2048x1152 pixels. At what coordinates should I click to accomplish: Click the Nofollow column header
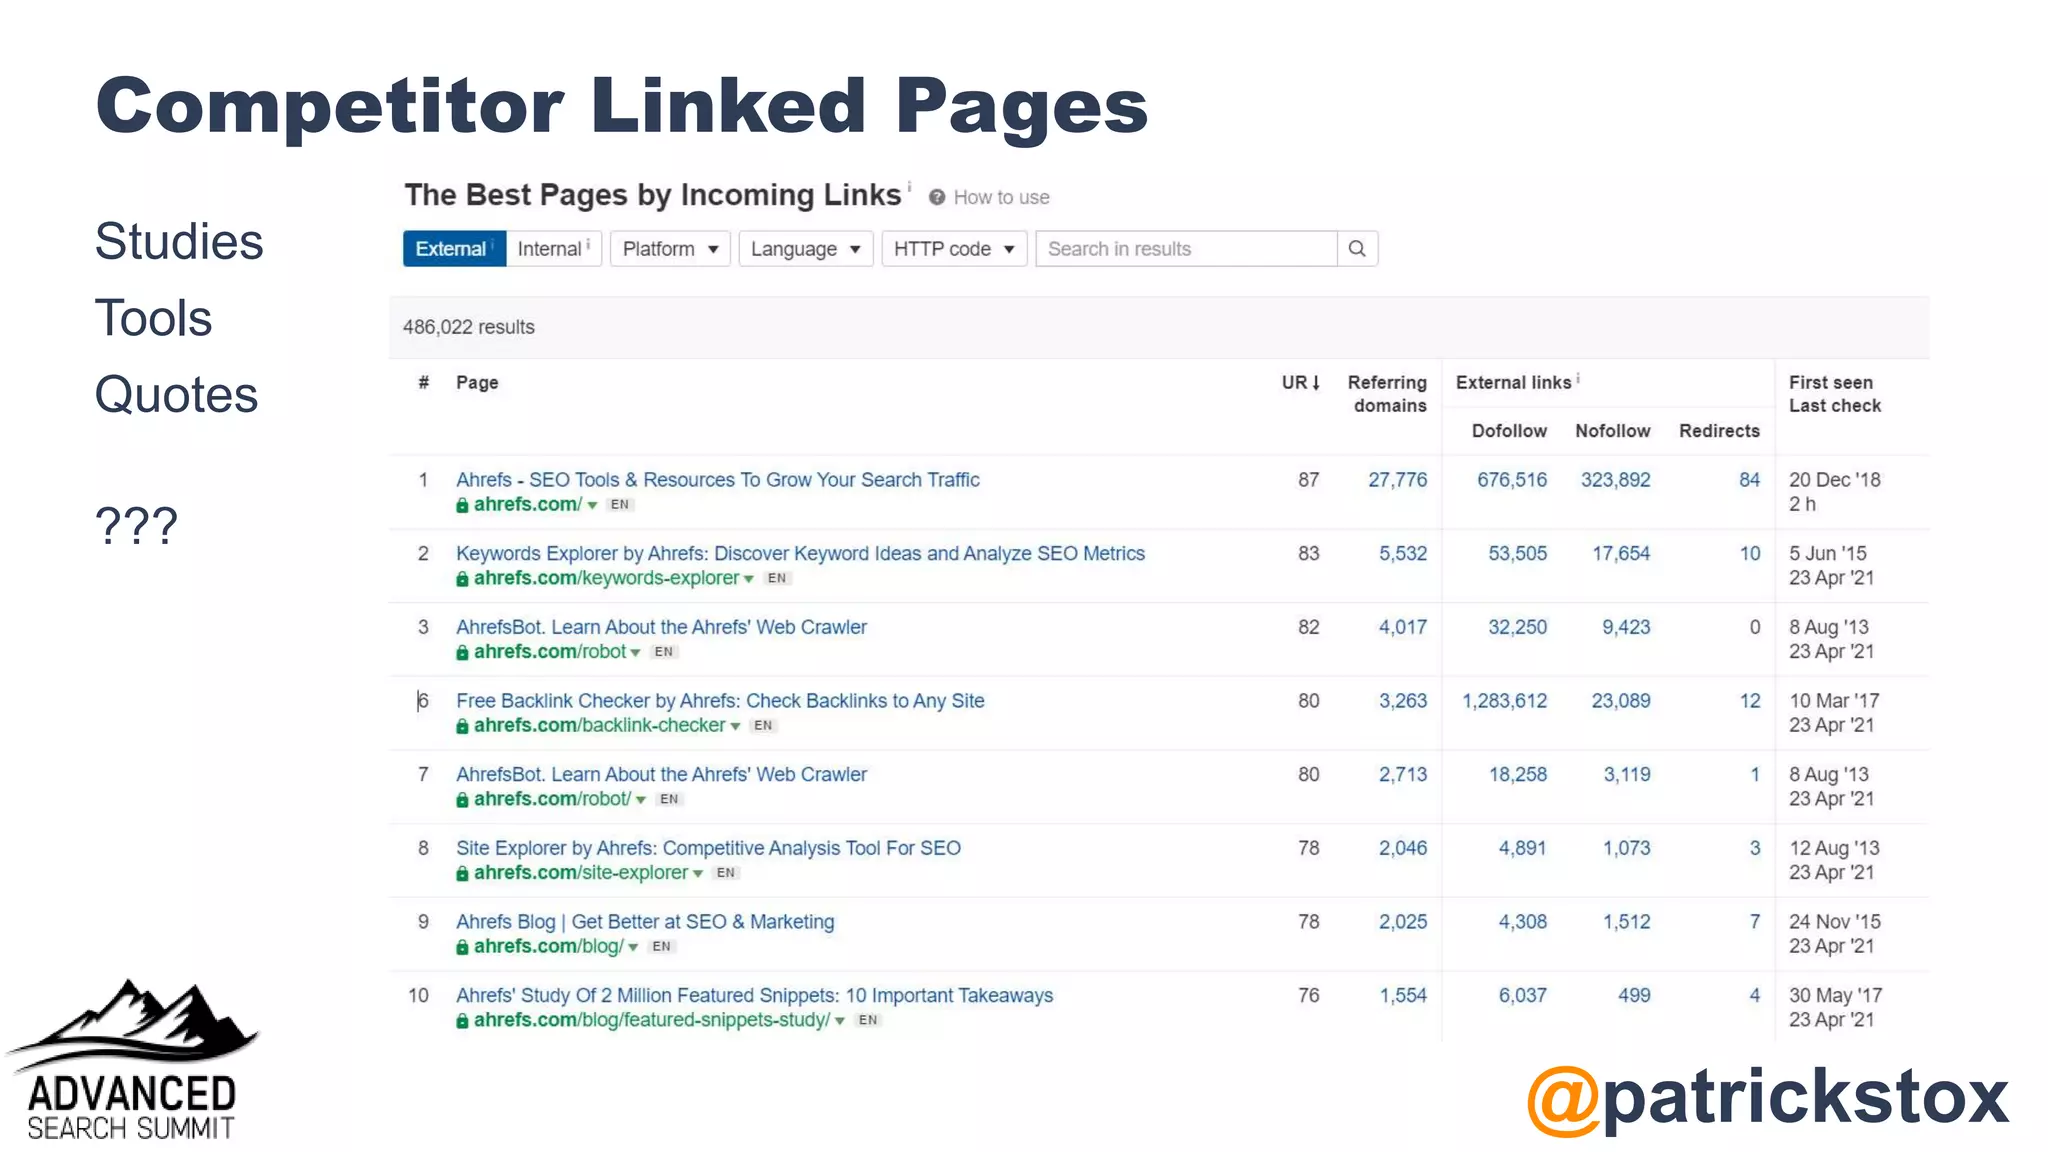point(1612,431)
